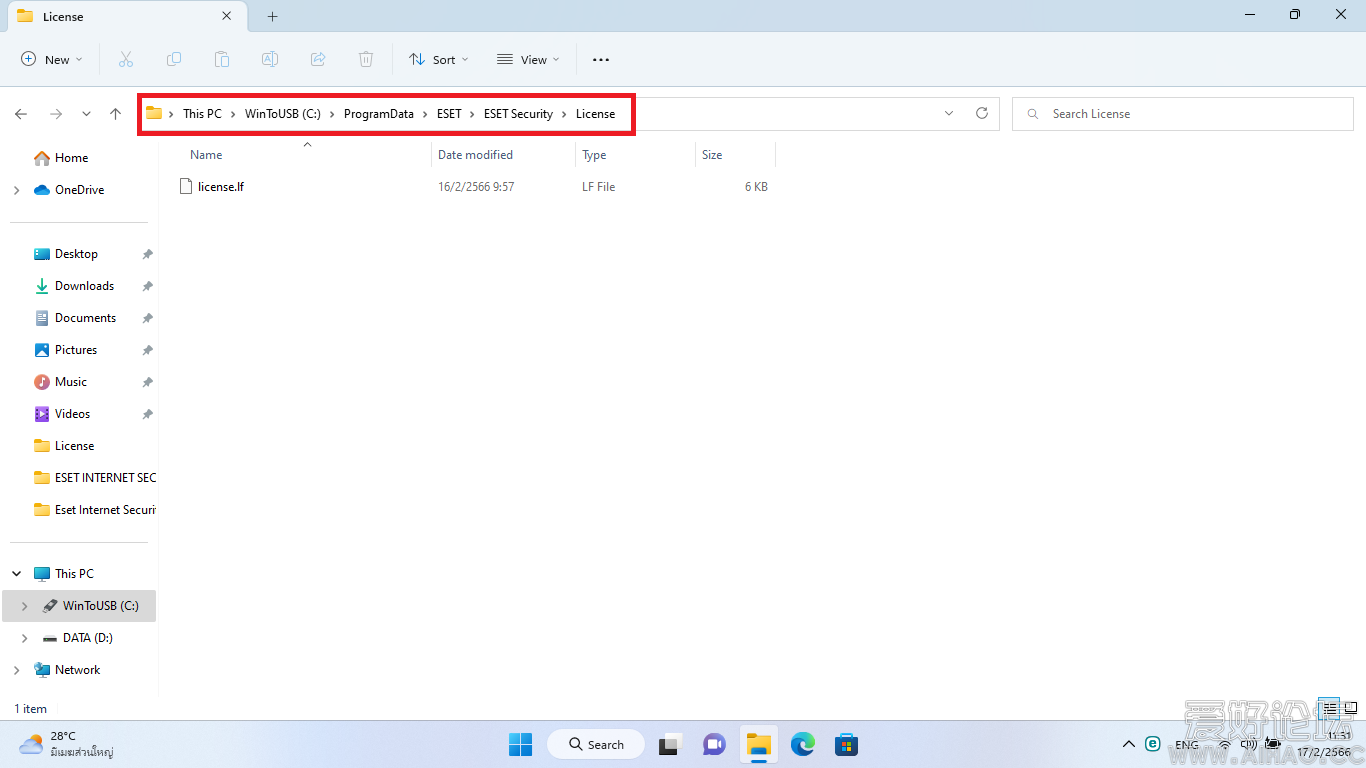Go forward with the right arrow
Screen dimensions: 1366x768
tap(56, 114)
